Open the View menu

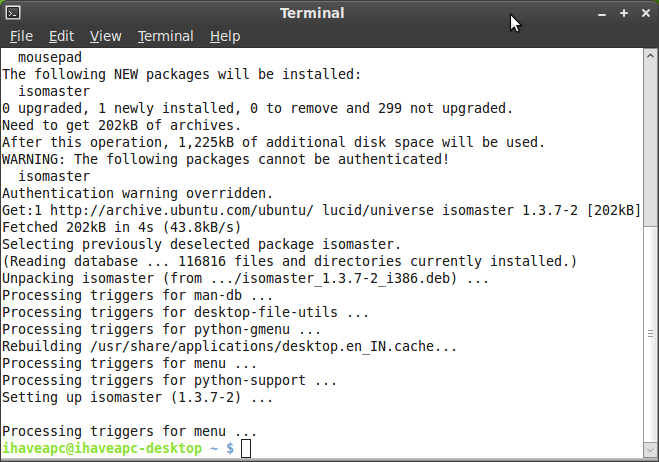click(x=105, y=36)
